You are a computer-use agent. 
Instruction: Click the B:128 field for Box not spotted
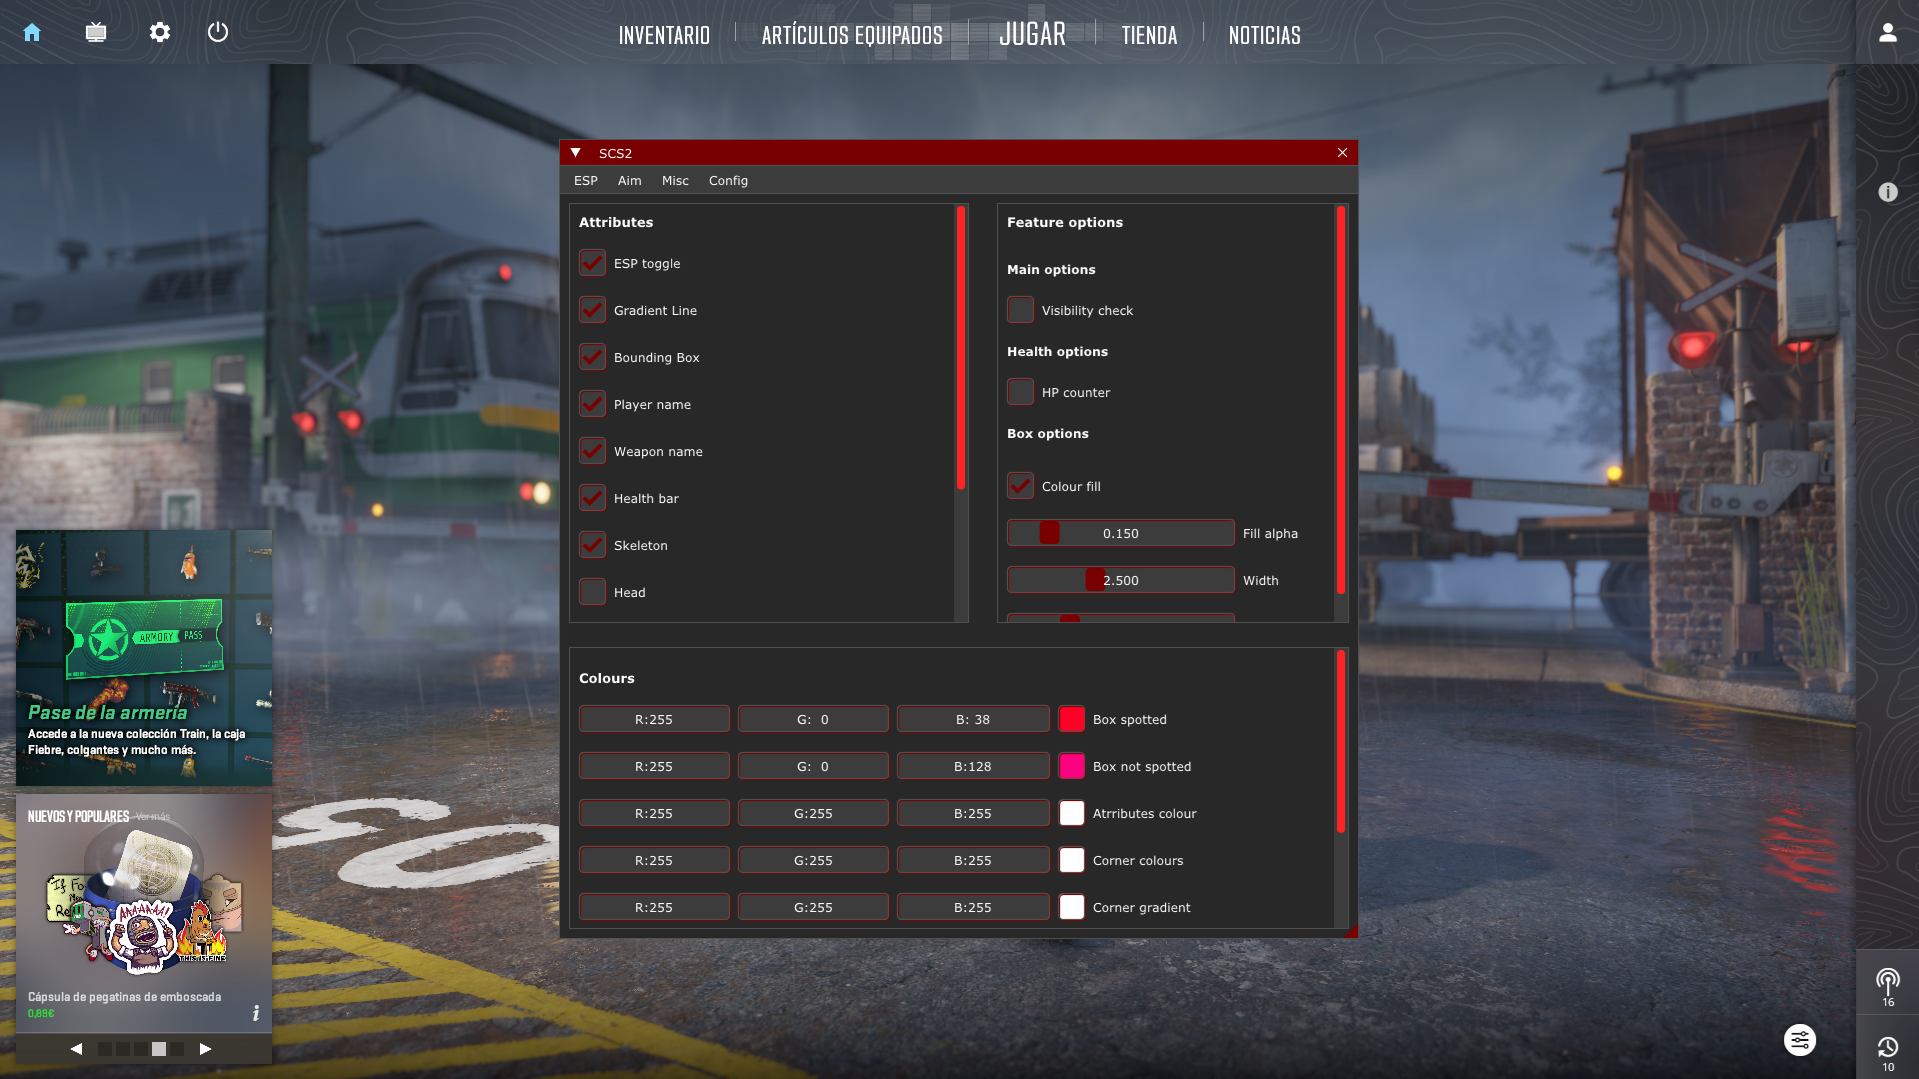tap(973, 766)
